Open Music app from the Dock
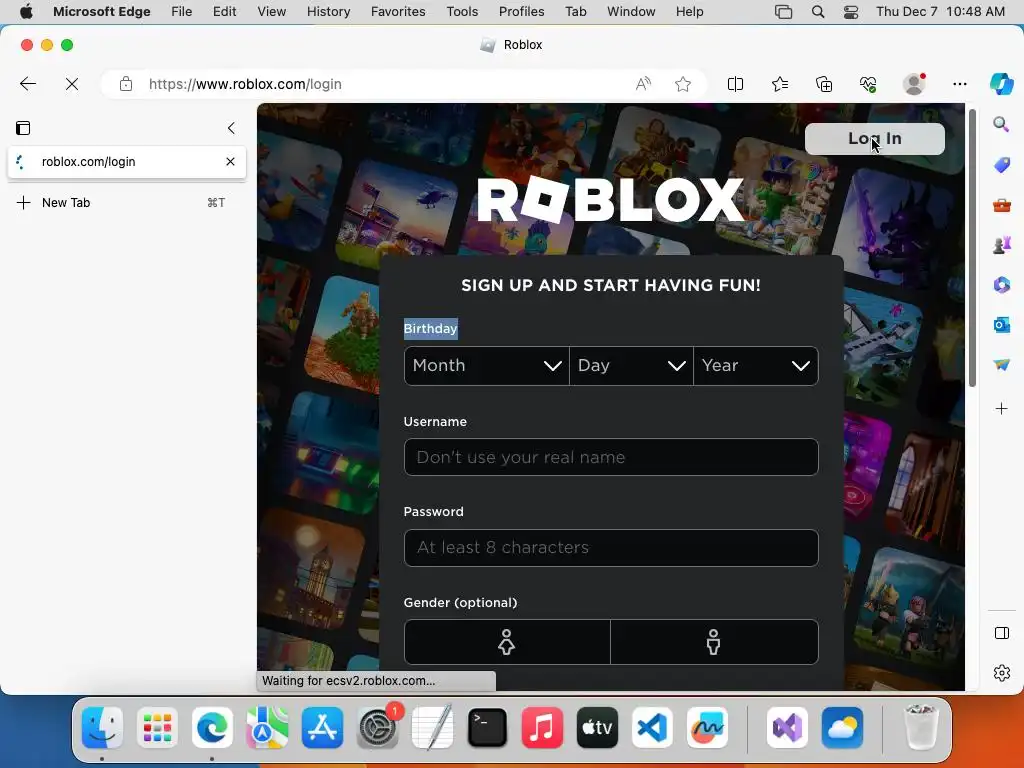 pos(542,728)
